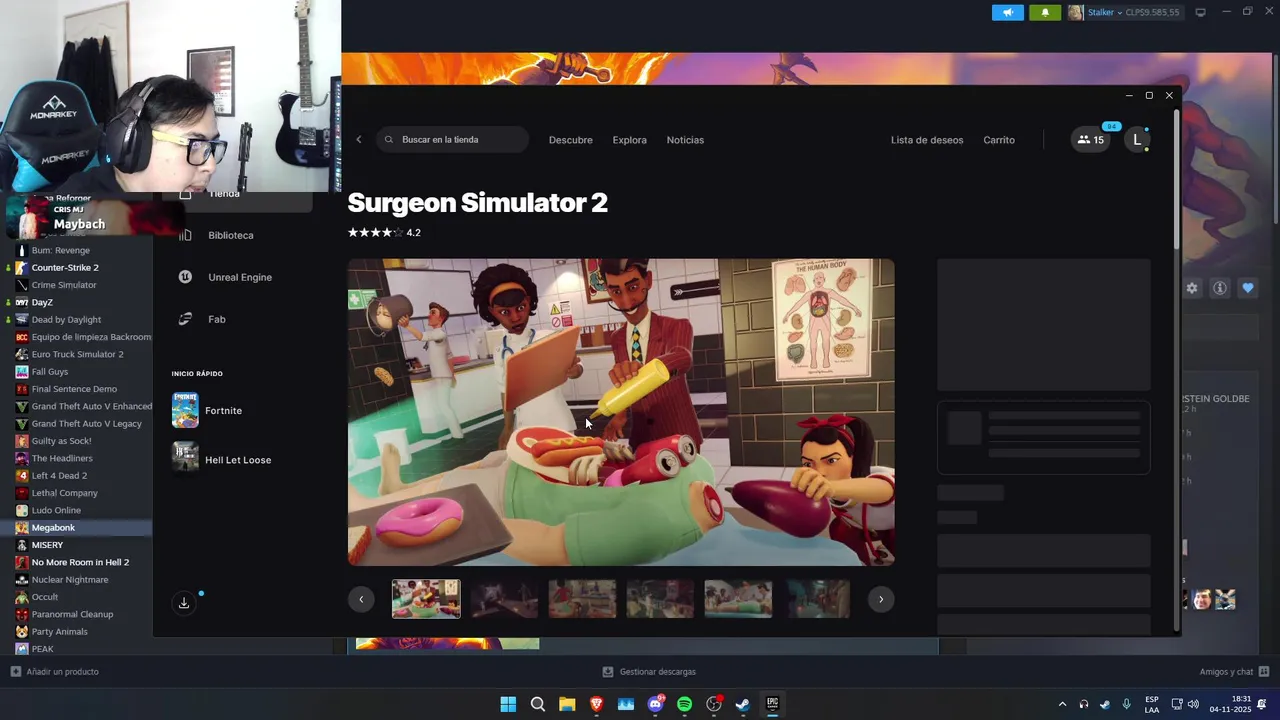1280x720 pixels.
Task: Open the Explora store tab
Action: [x=630, y=140]
